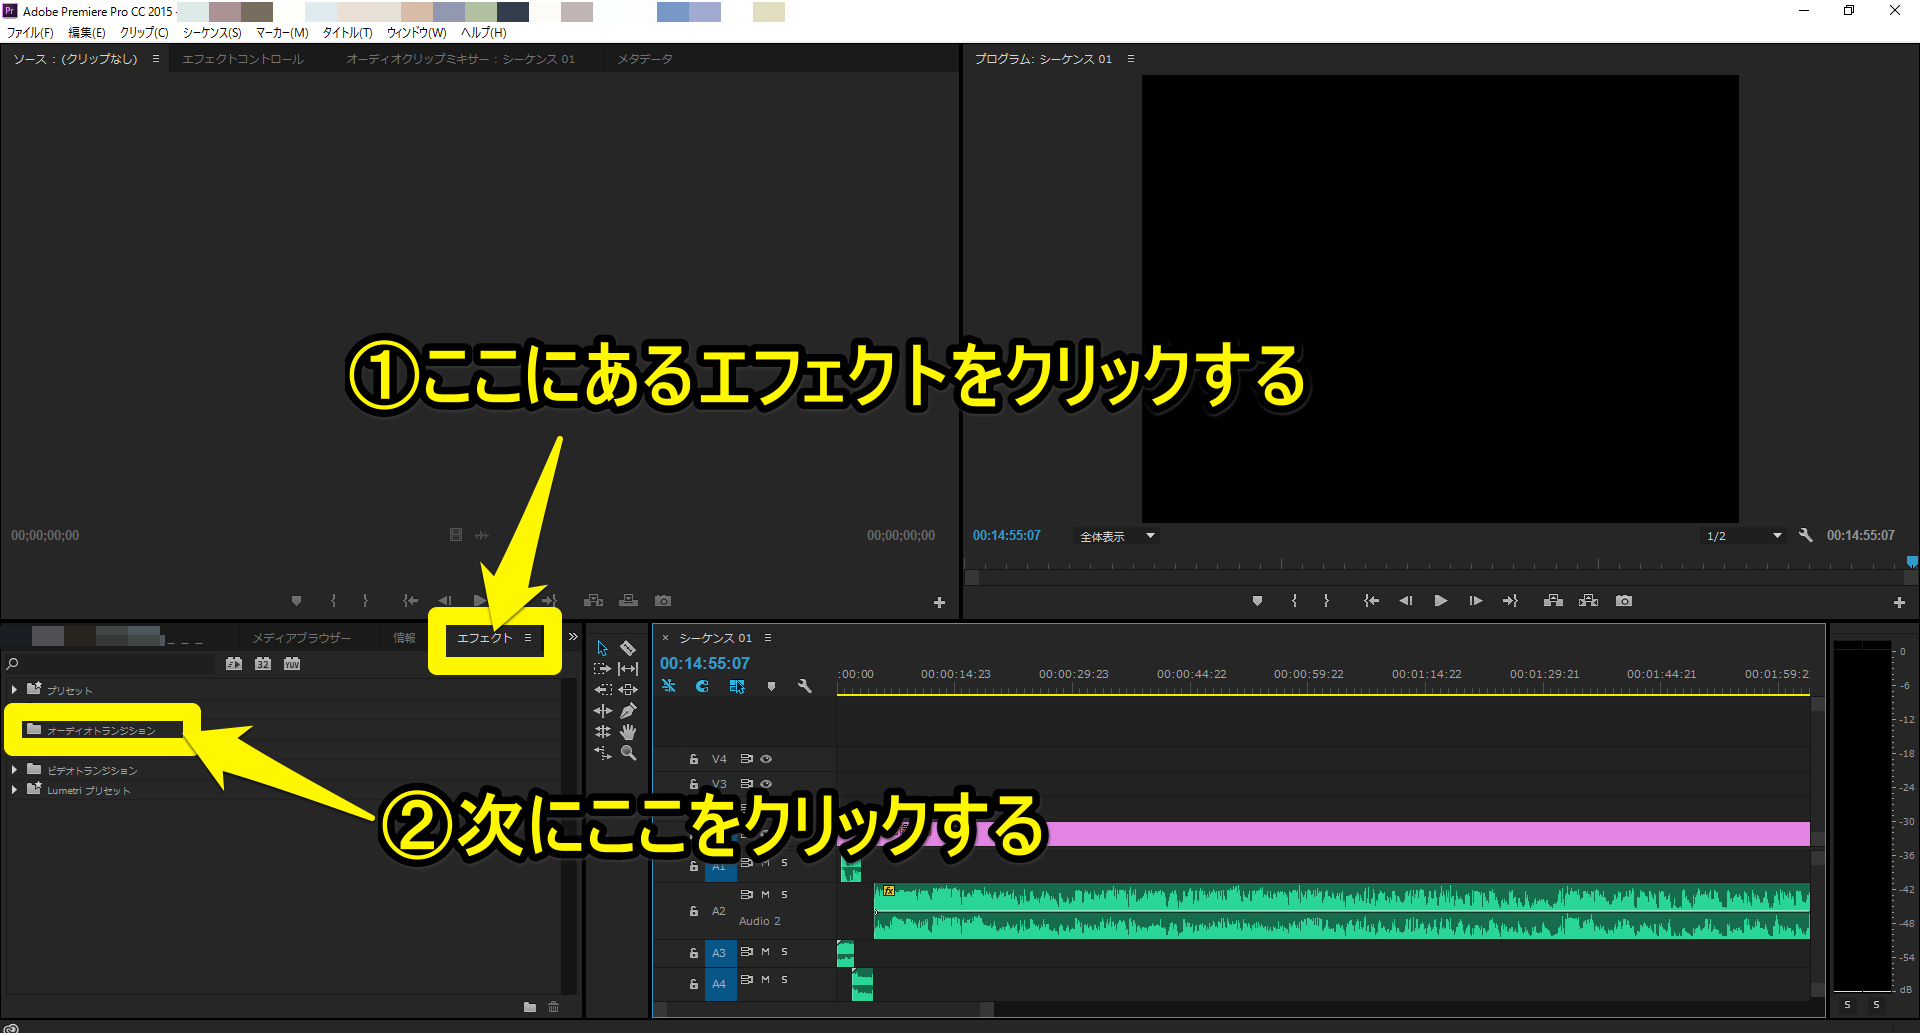Image resolution: width=1920 pixels, height=1033 pixels.
Task: Toggle track lock on V4
Action: coord(694,759)
